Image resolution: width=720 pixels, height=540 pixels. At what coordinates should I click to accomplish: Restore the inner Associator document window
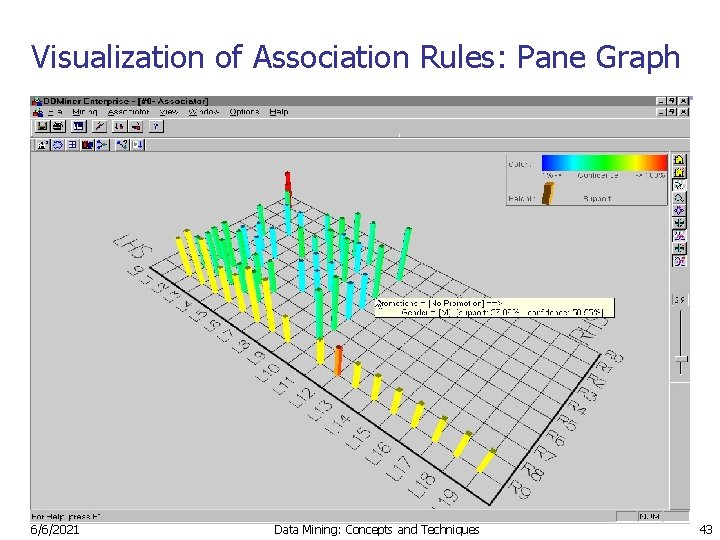[x=672, y=112]
